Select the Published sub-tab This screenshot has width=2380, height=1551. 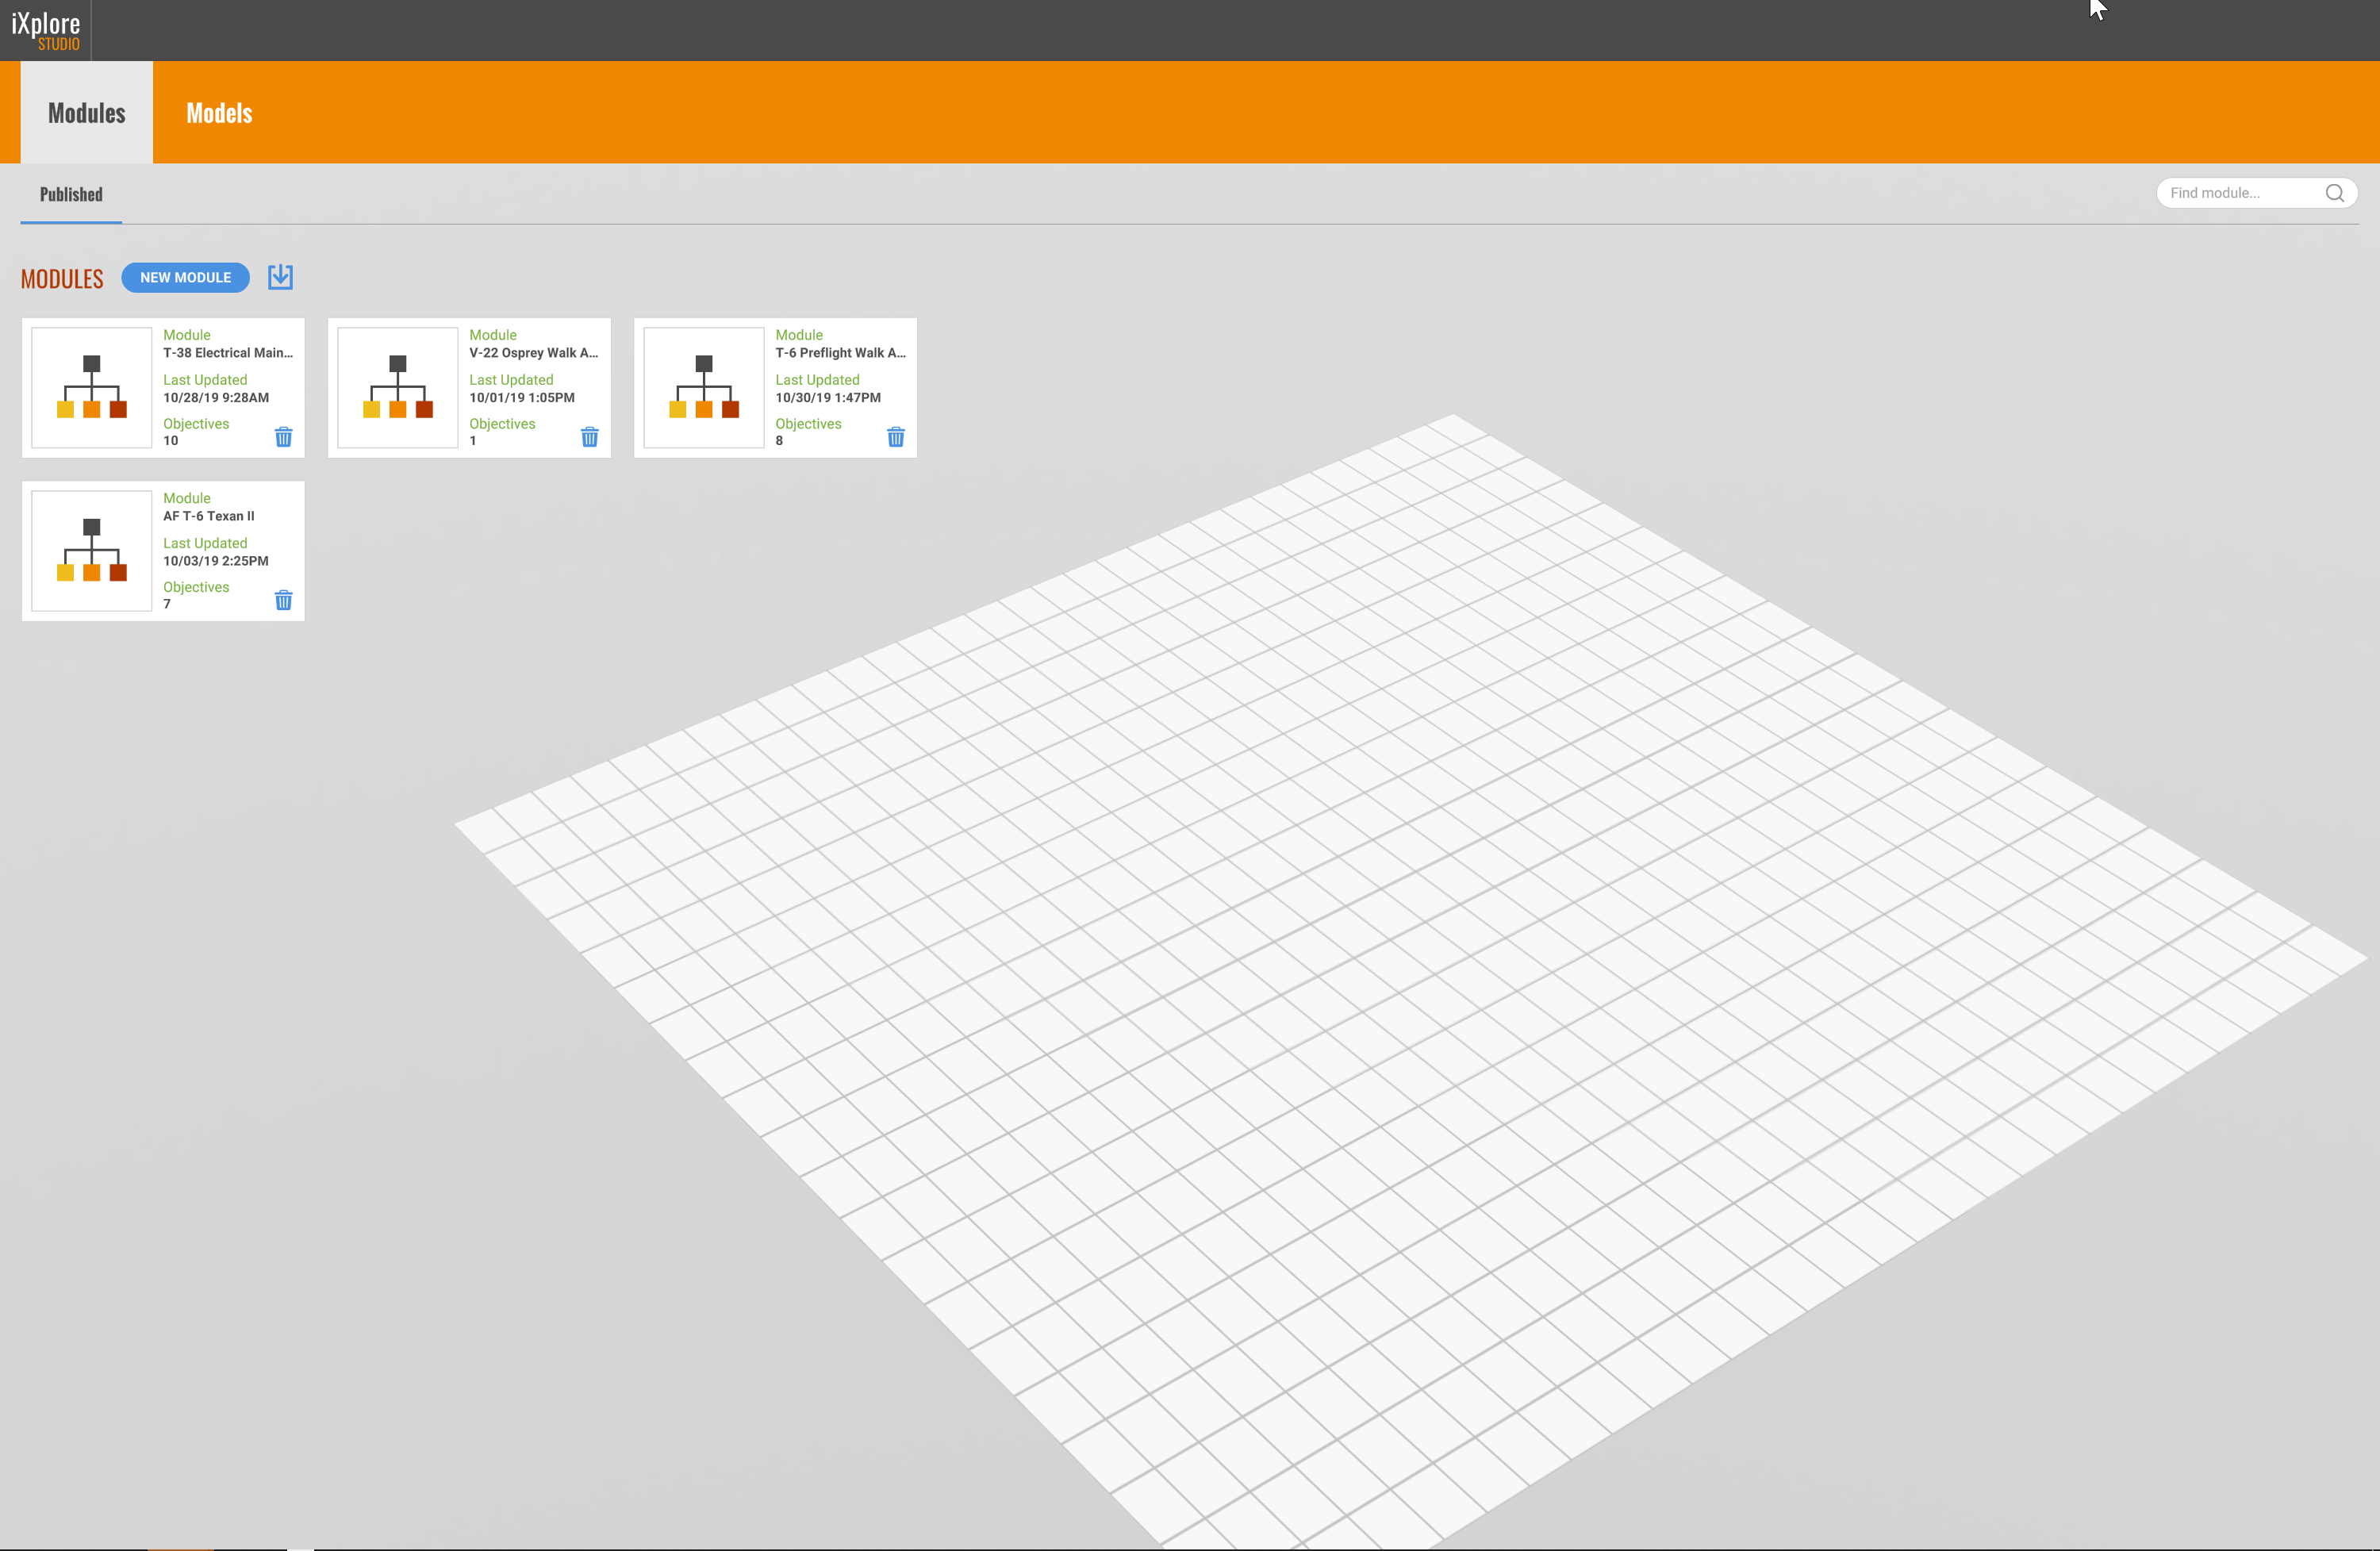pos(71,194)
